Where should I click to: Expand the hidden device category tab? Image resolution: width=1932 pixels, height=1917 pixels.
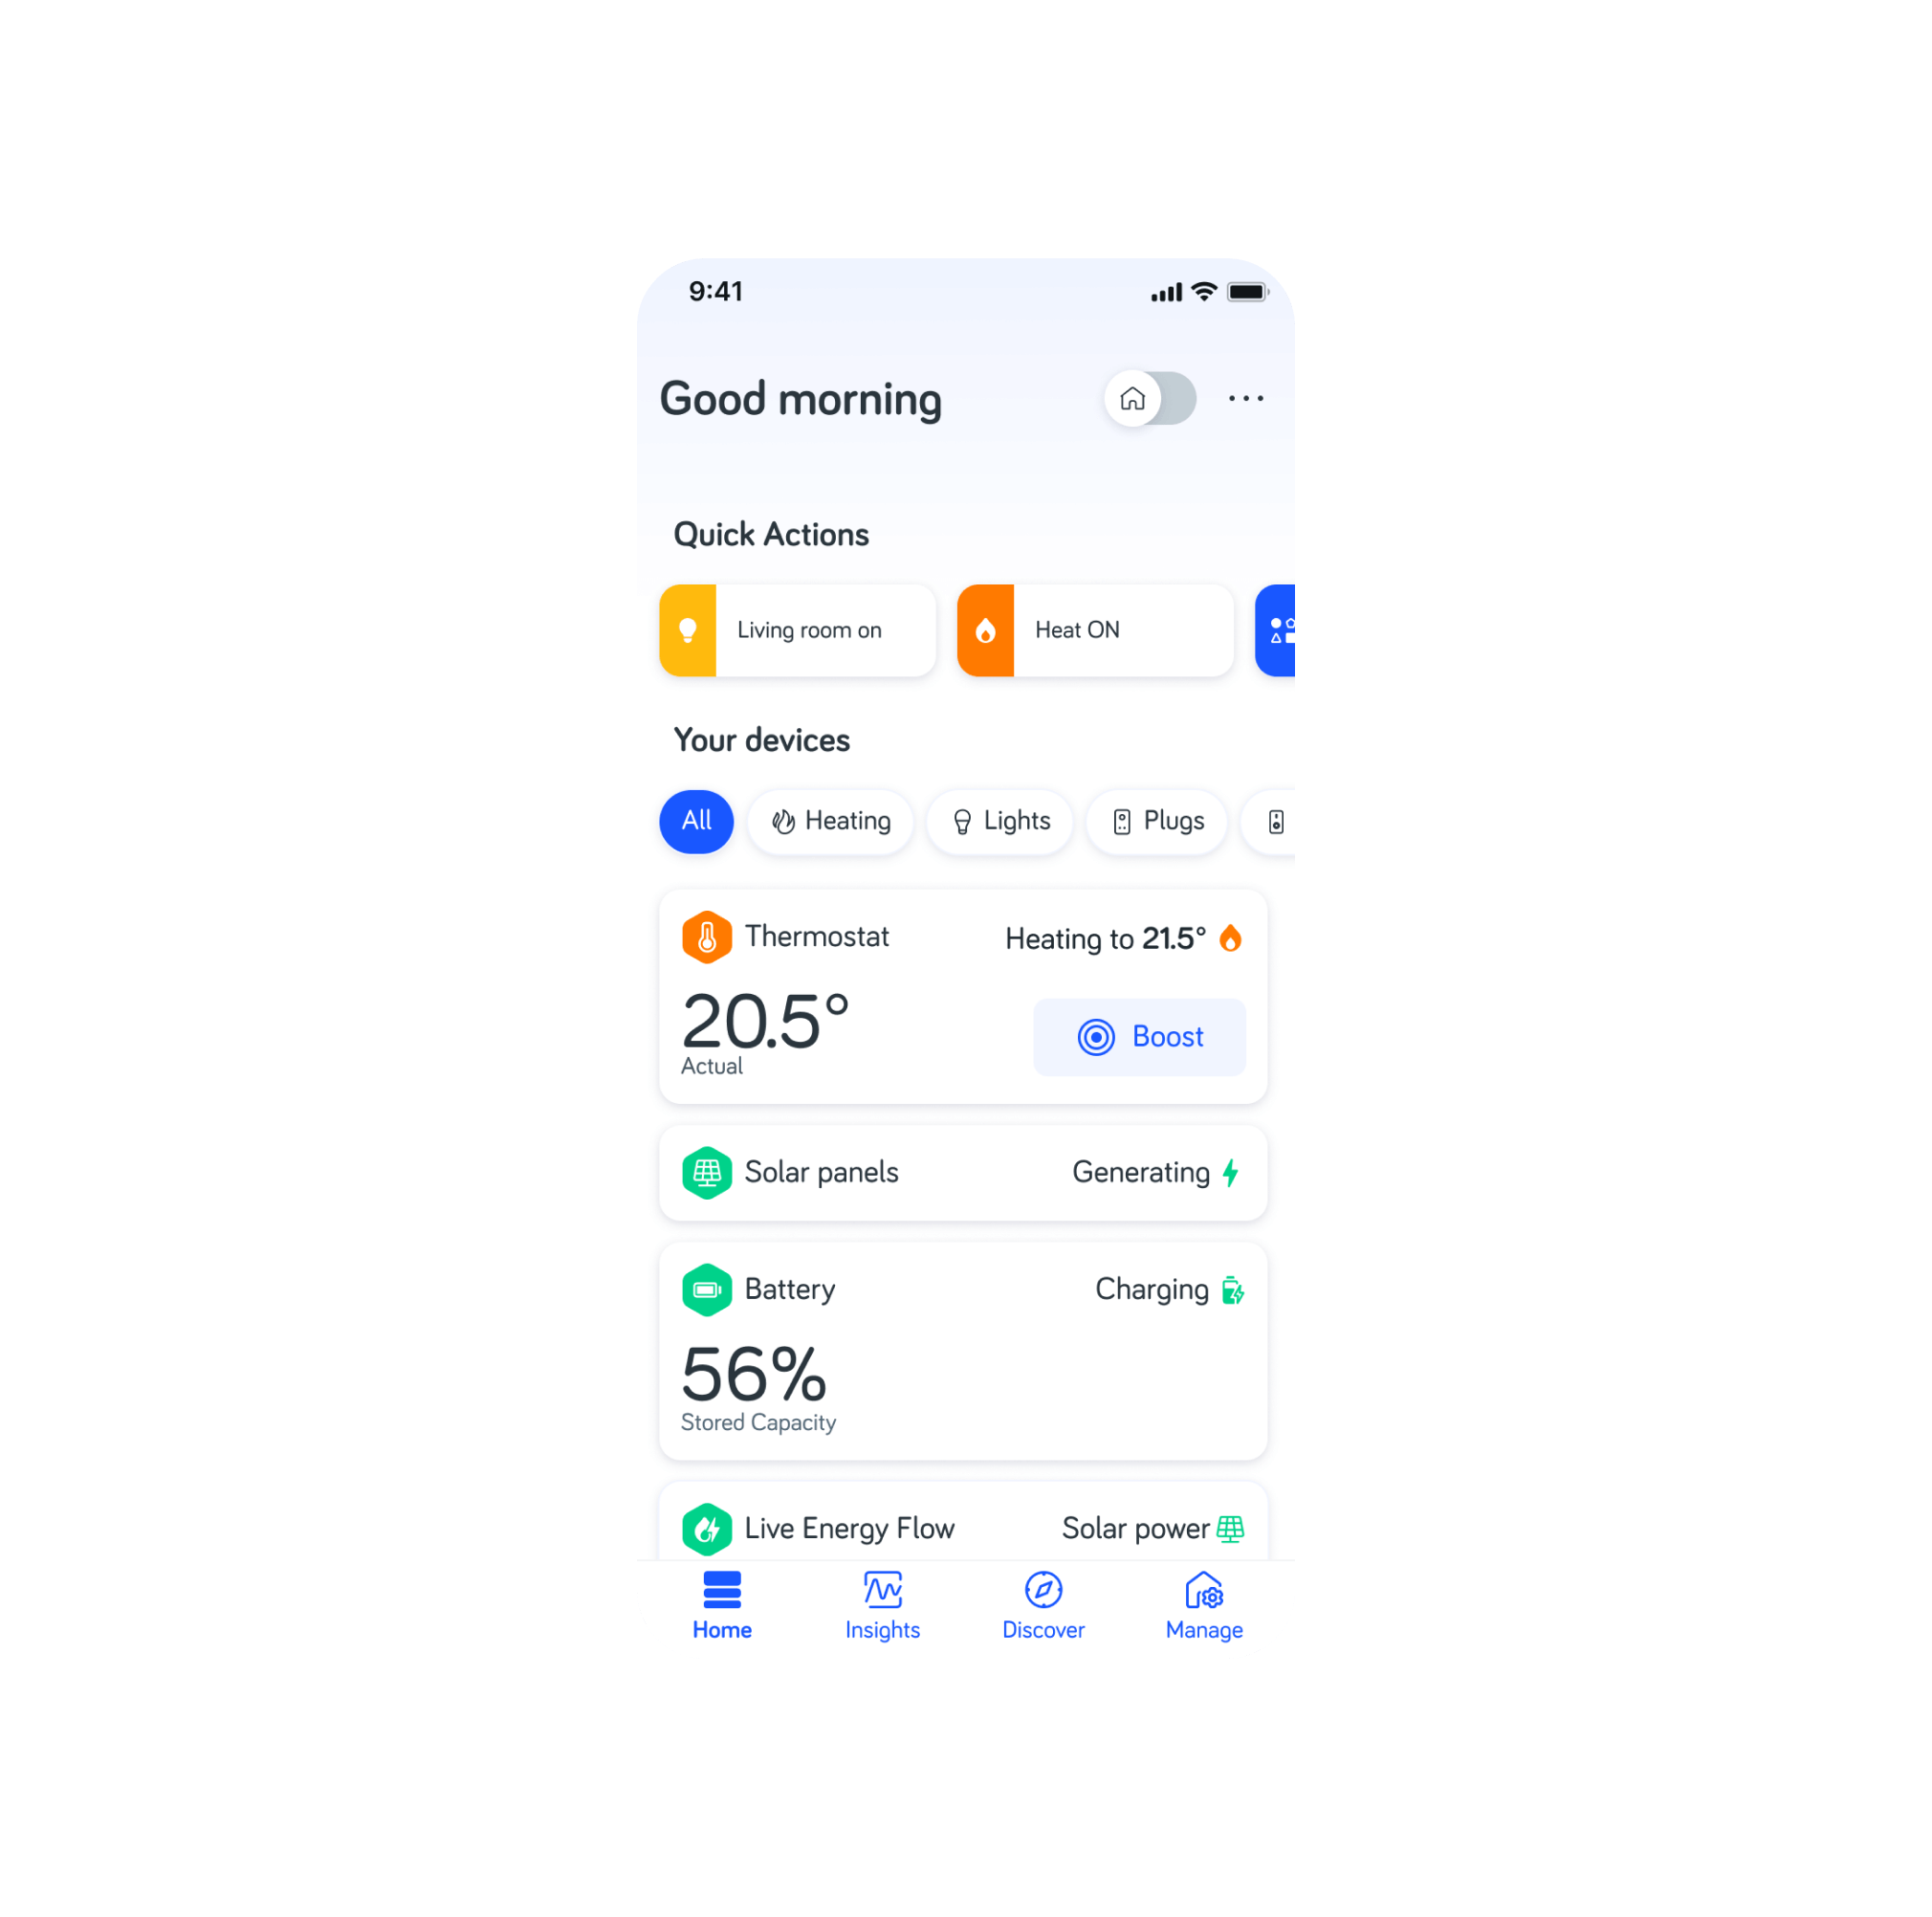point(1276,820)
